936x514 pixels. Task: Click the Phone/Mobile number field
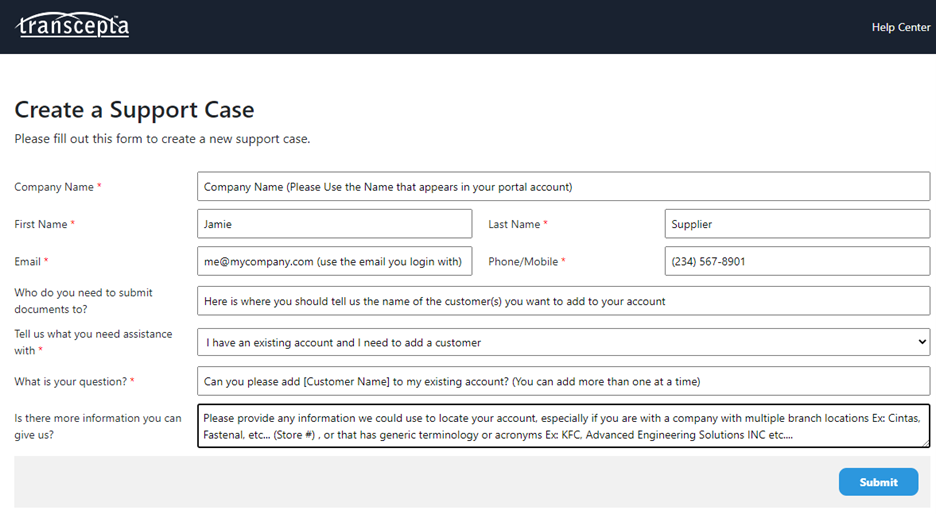pos(796,261)
